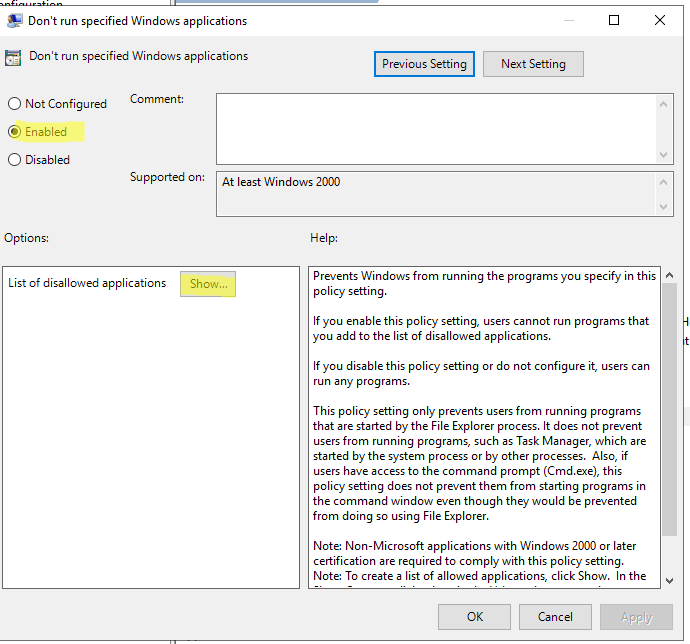The image size is (690, 644).
Task: Click the Apply button
Action: click(x=636, y=617)
